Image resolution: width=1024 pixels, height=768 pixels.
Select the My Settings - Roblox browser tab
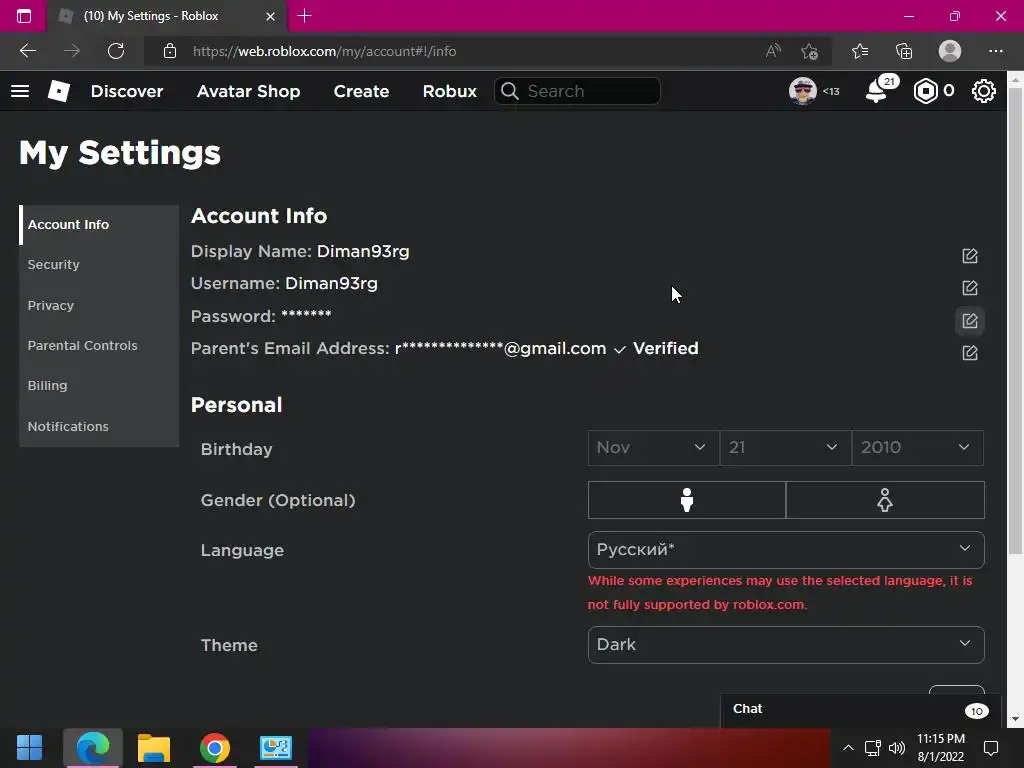167,16
